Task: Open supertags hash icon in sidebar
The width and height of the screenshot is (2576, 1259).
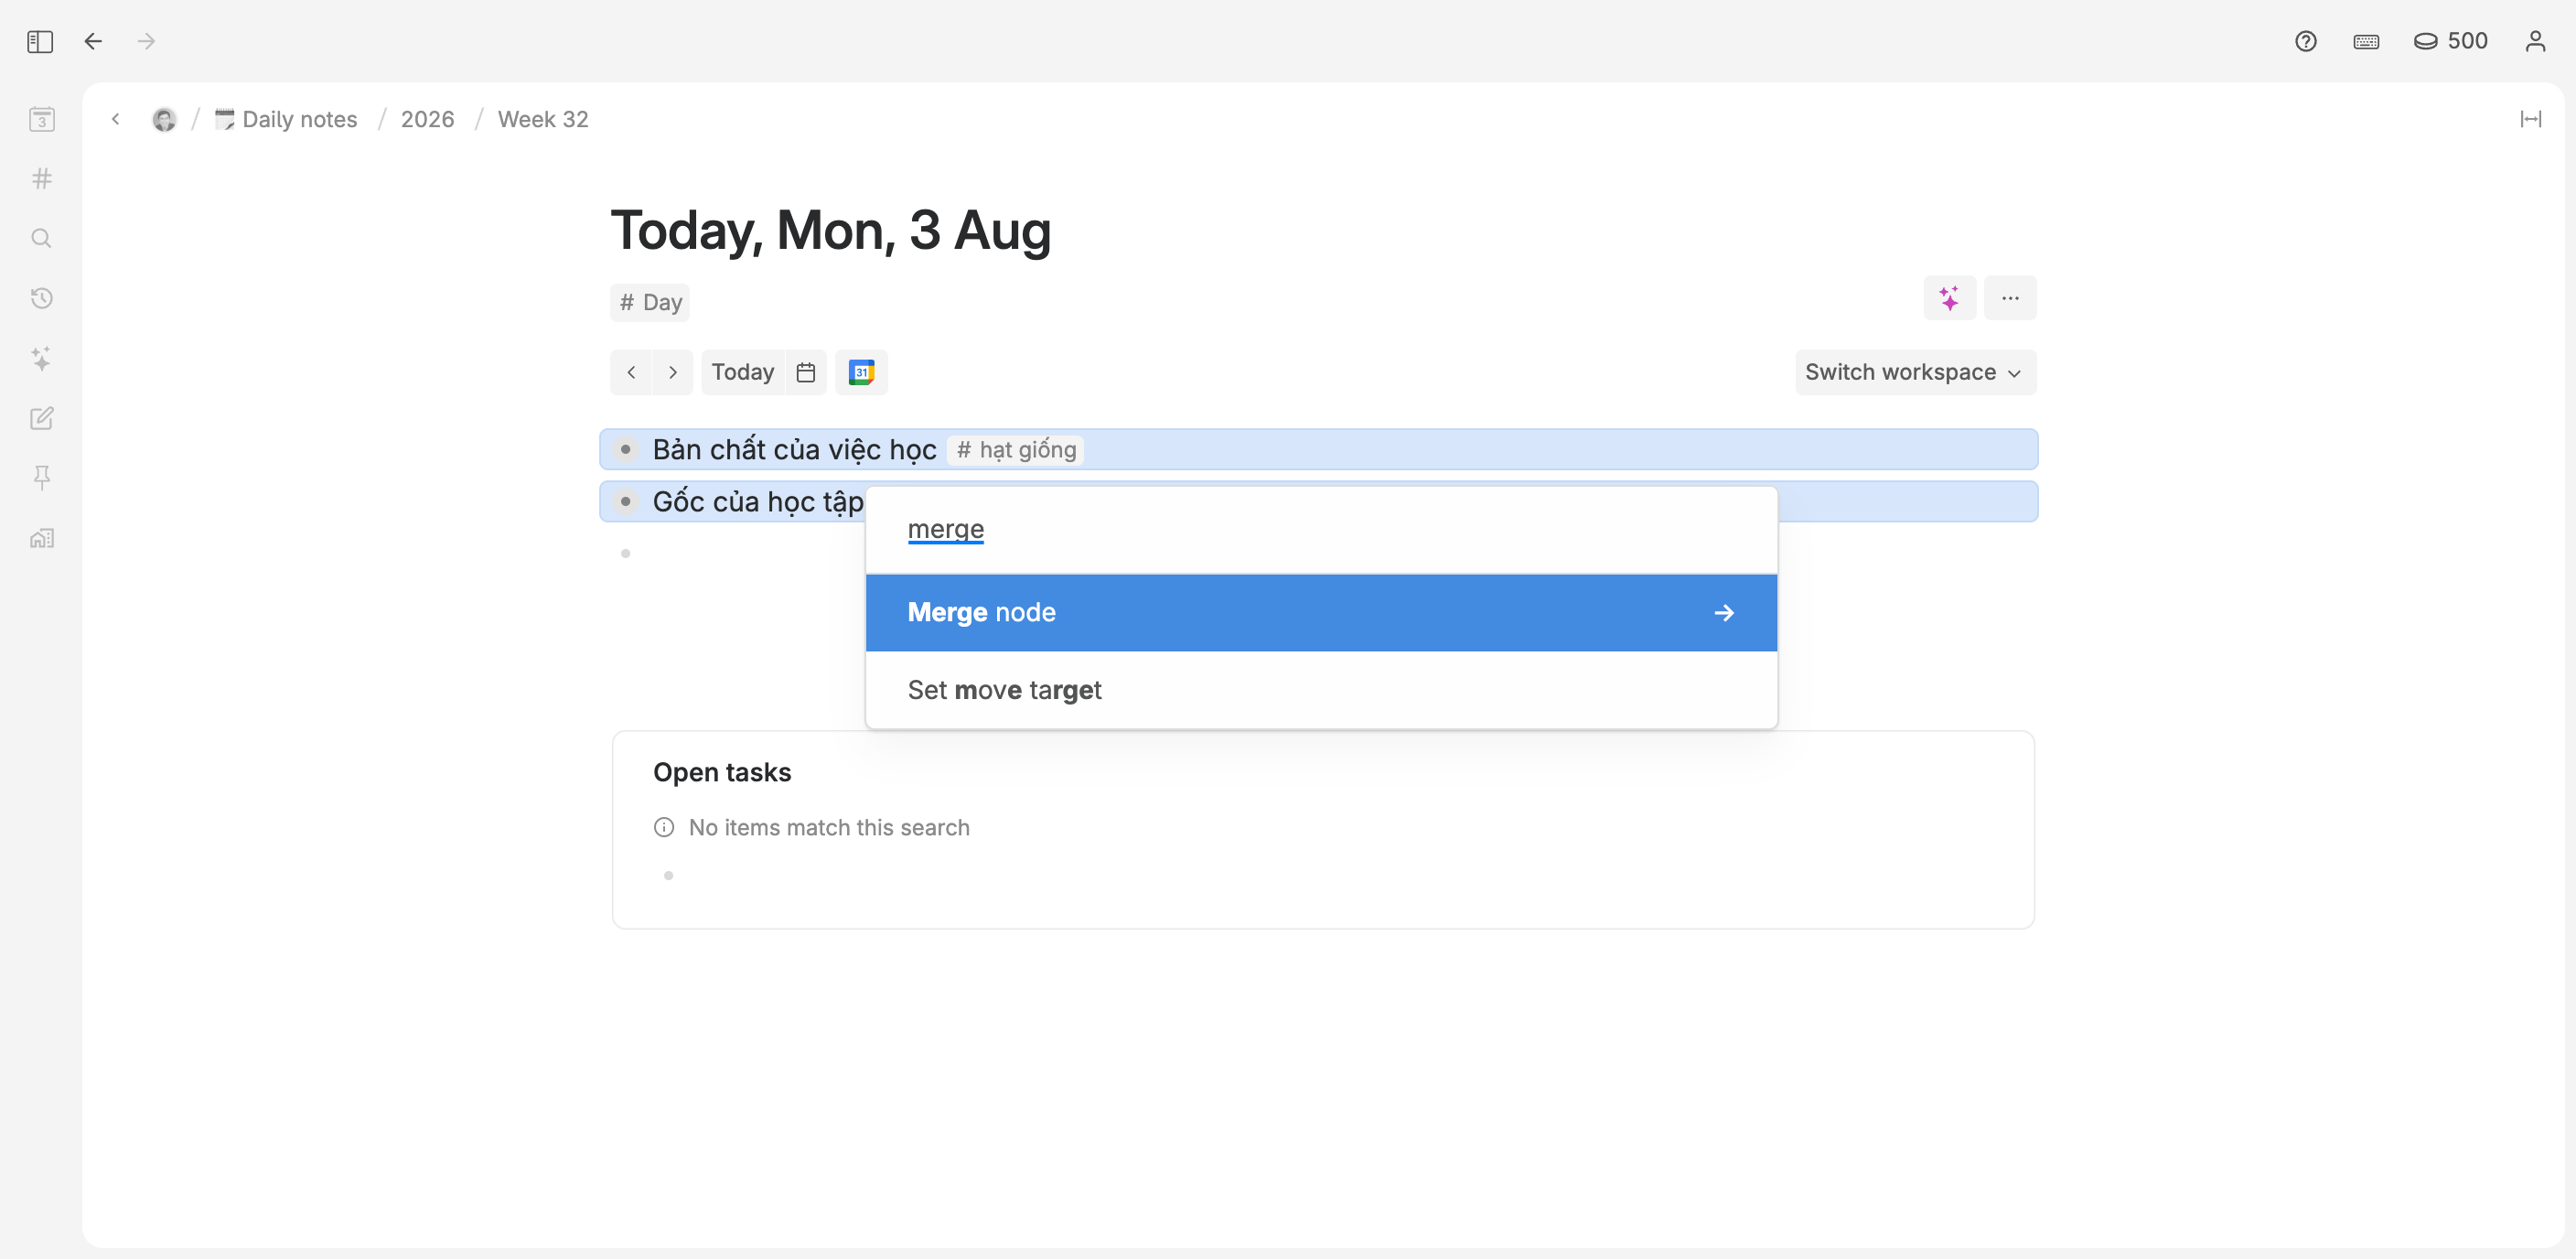Action: click(x=41, y=179)
